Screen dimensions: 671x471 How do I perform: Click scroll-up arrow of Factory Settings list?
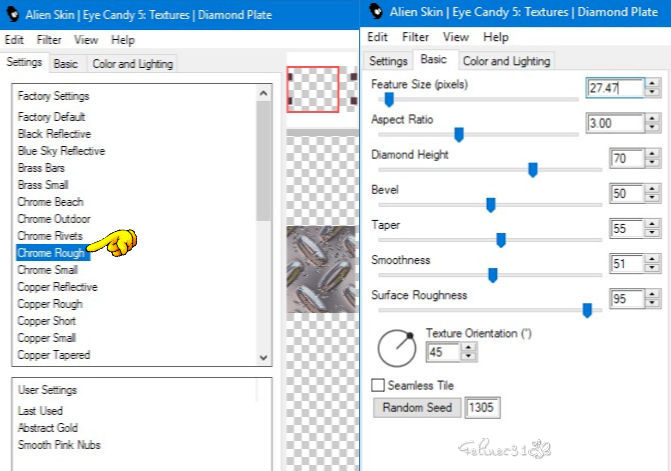click(x=264, y=93)
